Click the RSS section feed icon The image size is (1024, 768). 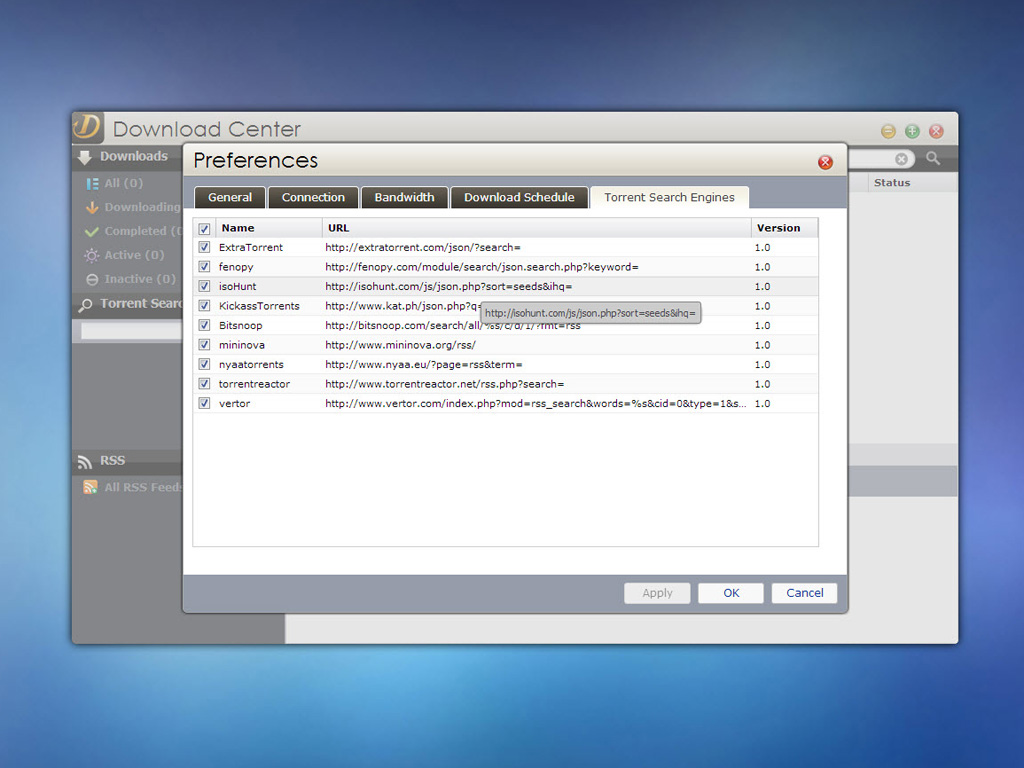(x=84, y=462)
